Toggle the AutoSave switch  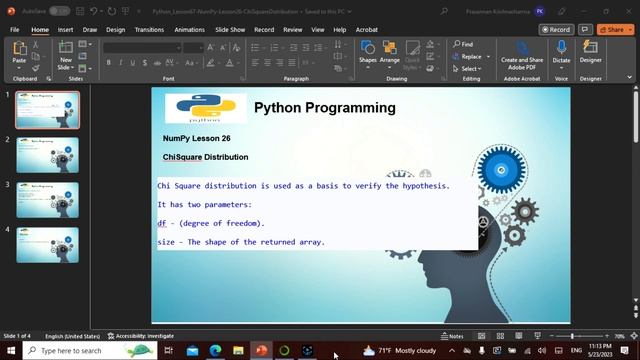(x=60, y=11)
